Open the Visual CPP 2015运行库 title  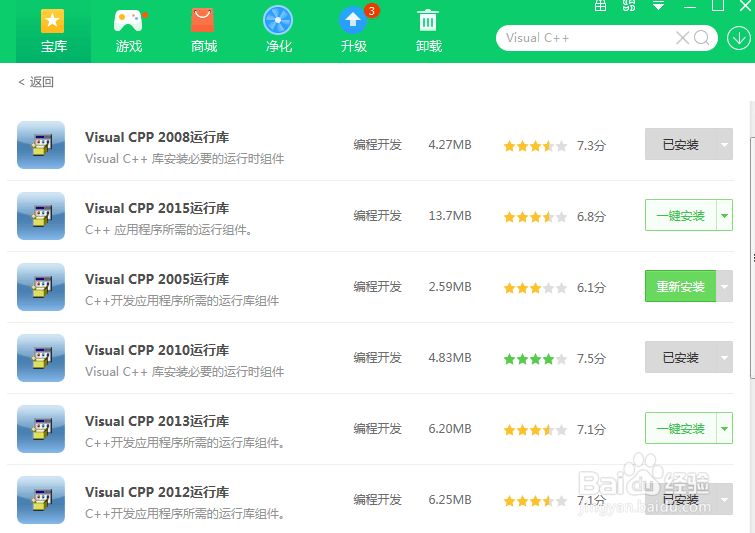coord(157,208)
